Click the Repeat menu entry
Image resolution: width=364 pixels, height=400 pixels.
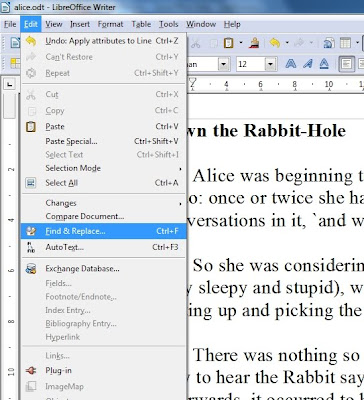(x=103, y=73)
